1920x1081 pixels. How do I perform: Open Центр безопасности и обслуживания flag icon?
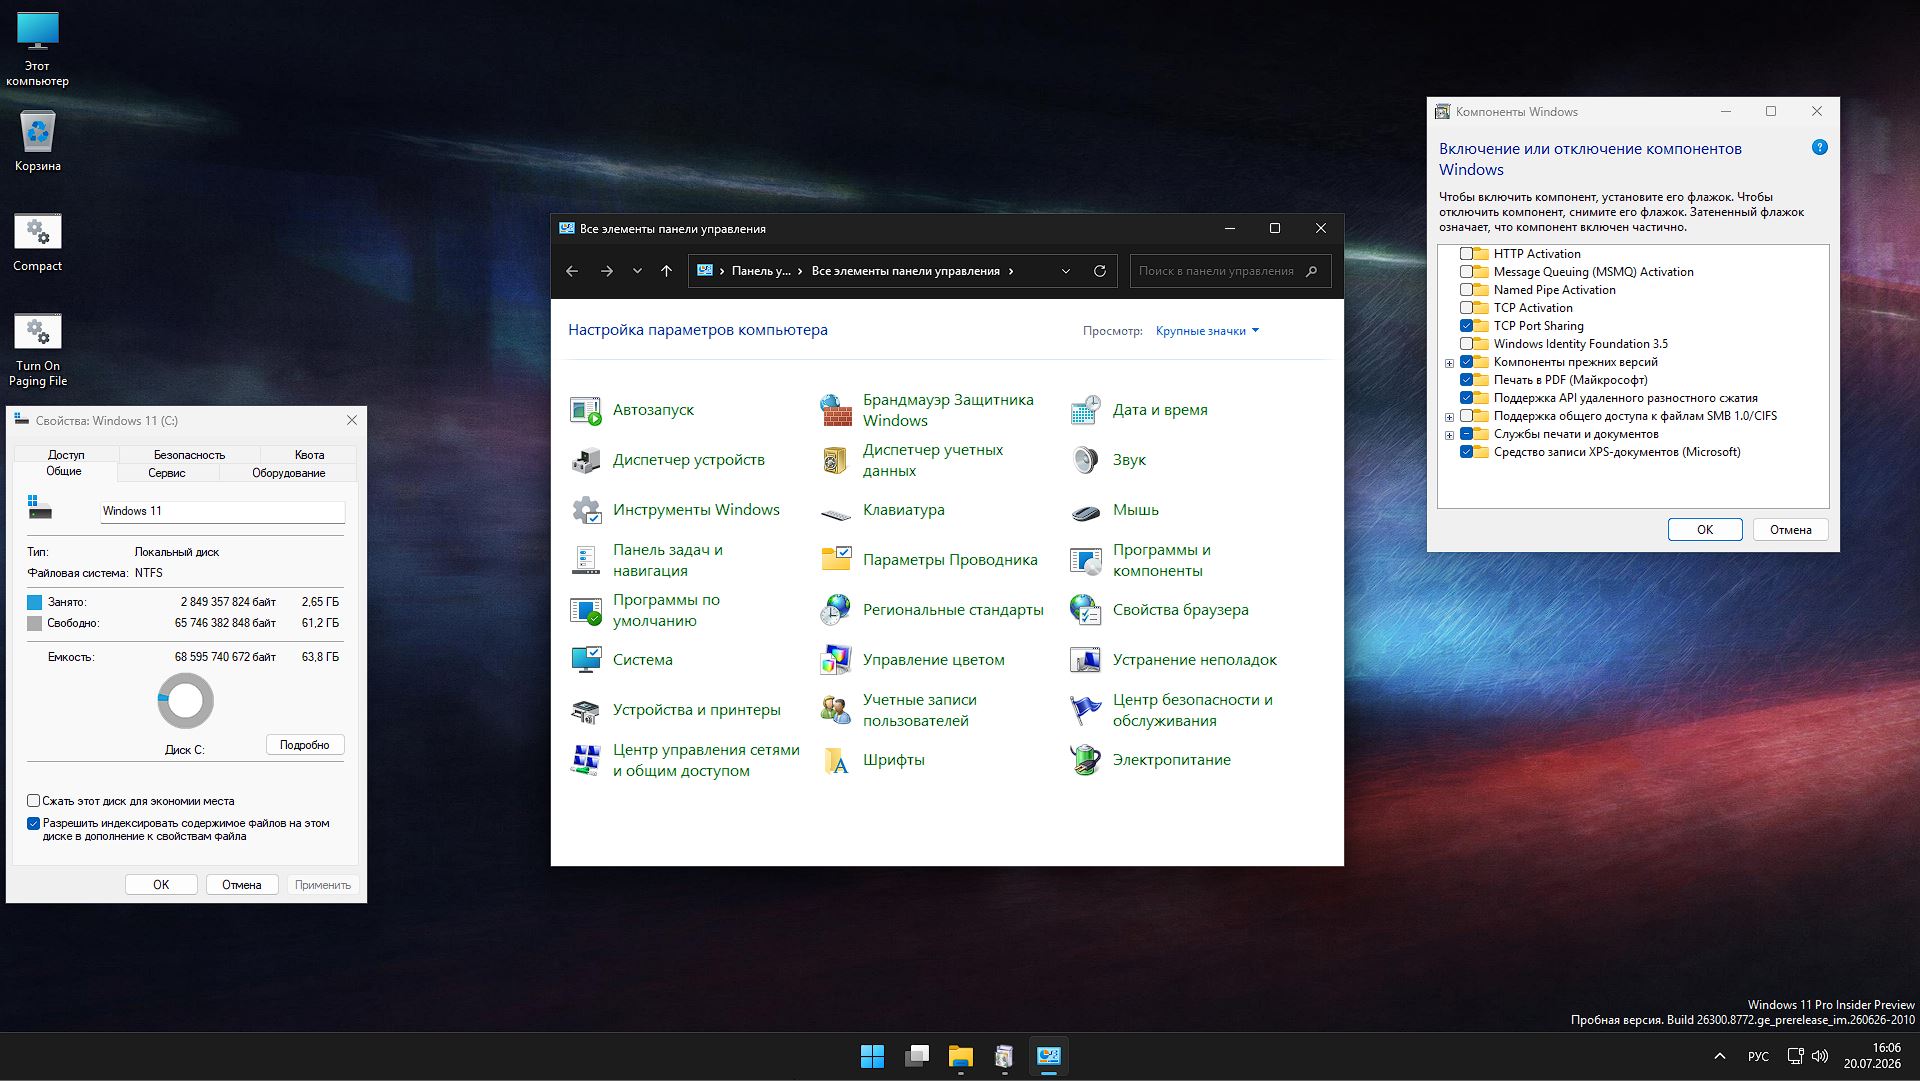1085,710
